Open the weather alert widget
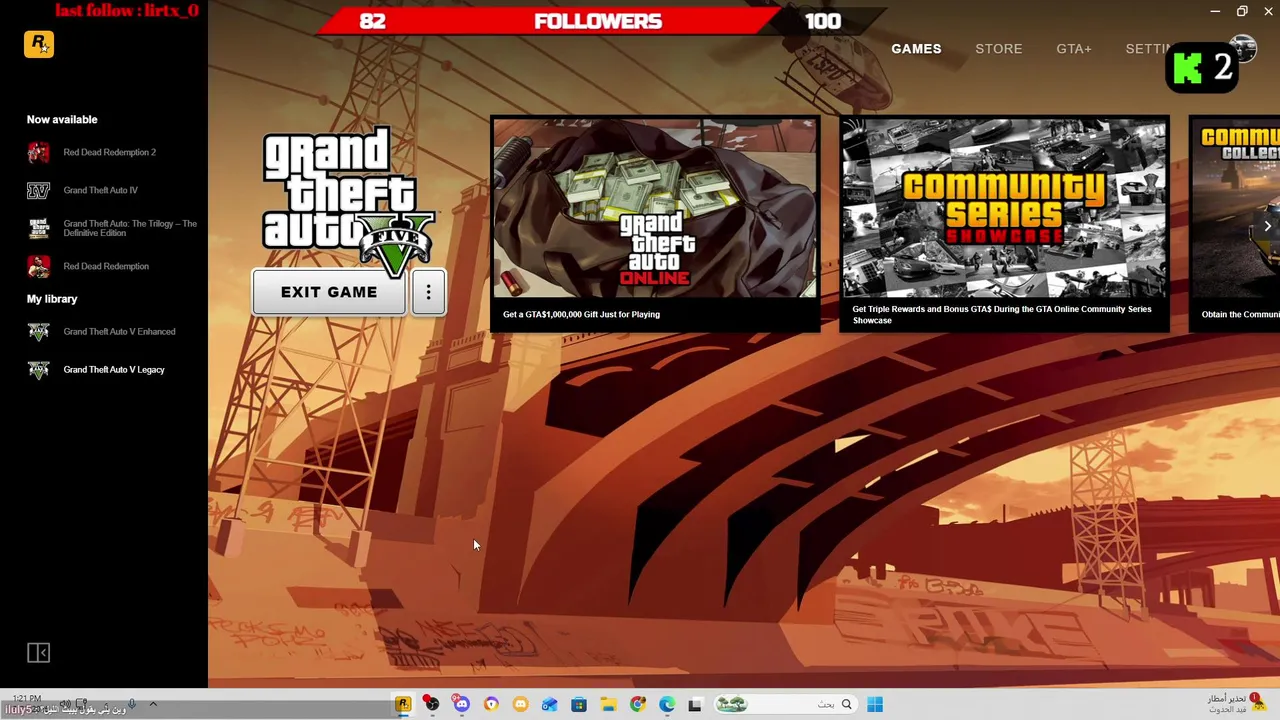This screenshot has height=720, width=1280. tap(1236, 703)
